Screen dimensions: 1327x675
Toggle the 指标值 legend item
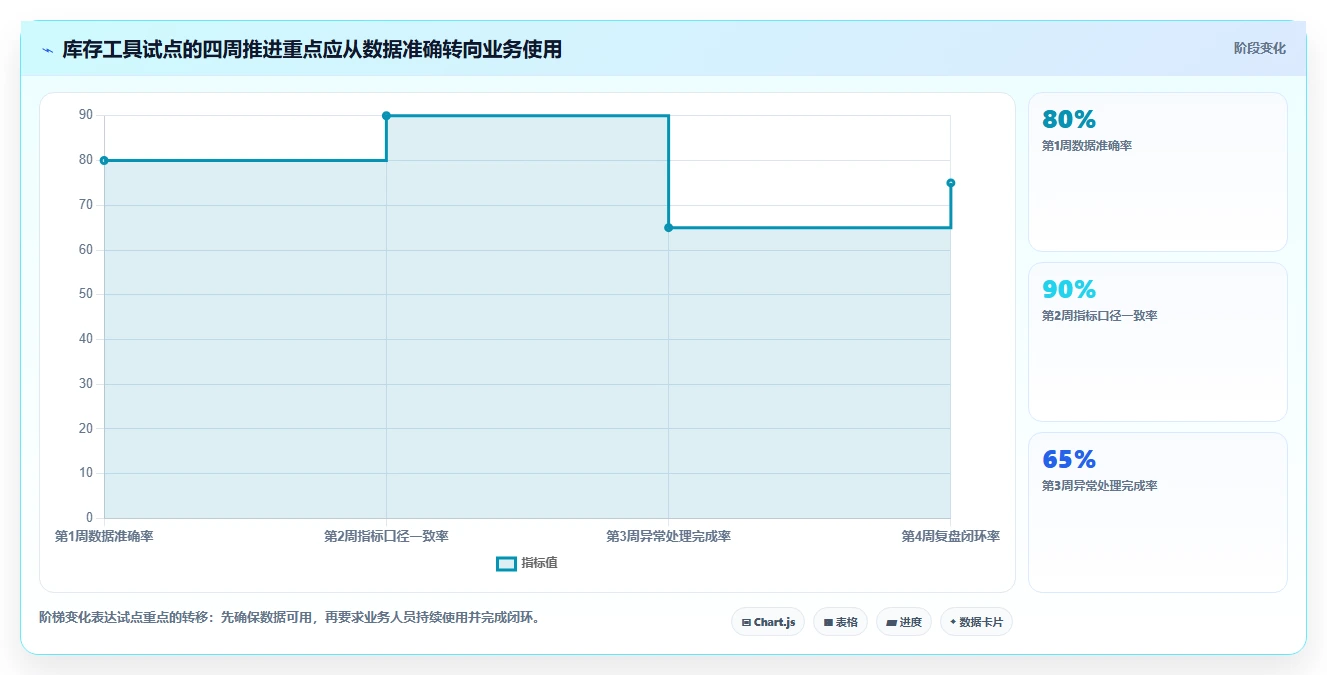click(527, 563)
